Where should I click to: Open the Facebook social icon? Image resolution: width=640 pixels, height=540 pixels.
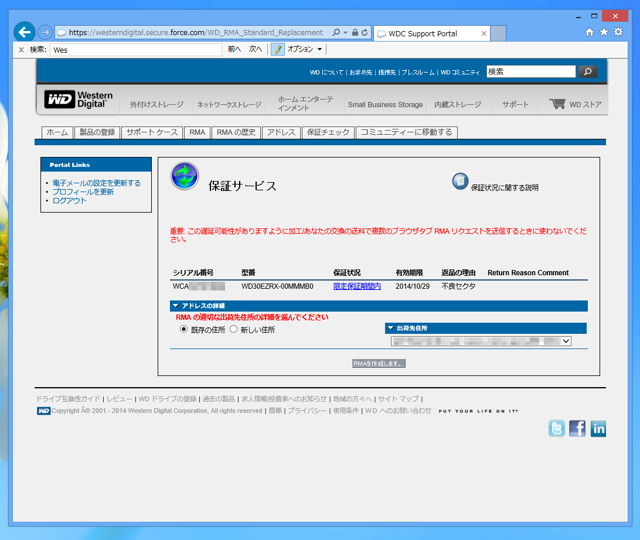[x=577, y=429]
